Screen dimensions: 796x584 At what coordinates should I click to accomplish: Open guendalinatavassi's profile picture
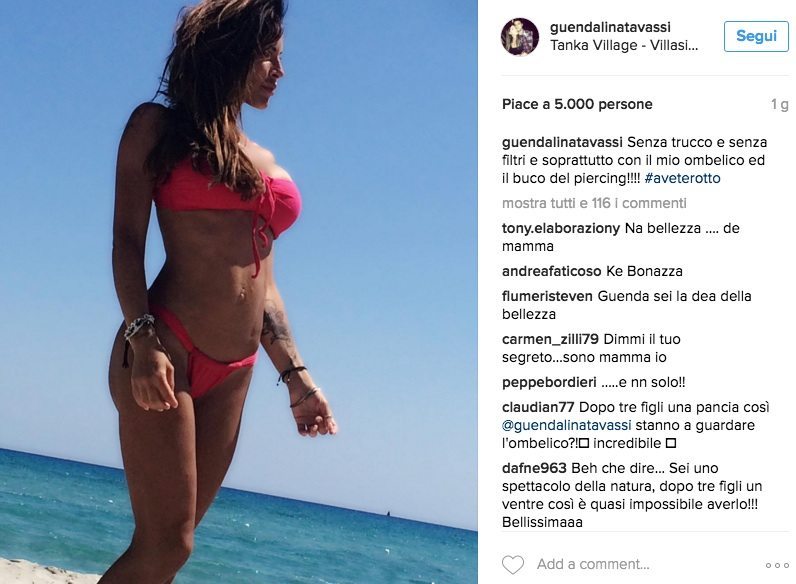[x=520, y=37]
